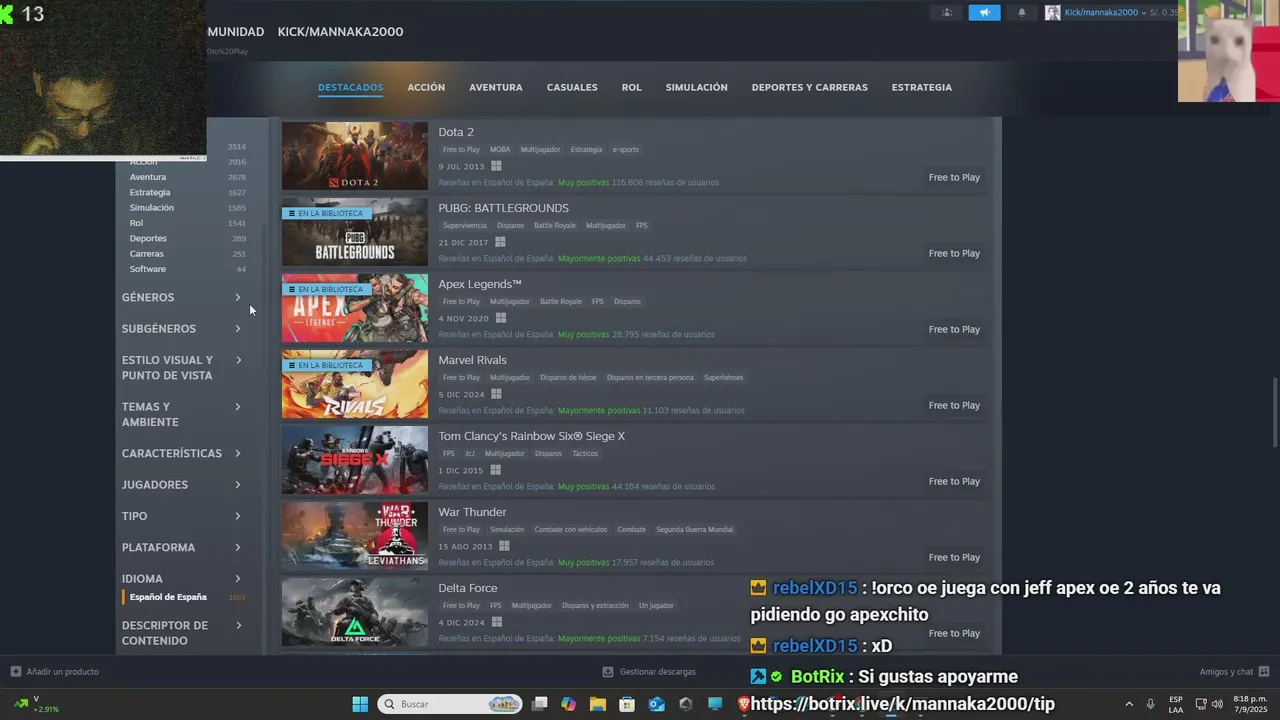Viewport: 1280px width, 720px height.
Task: Expand the CARACTERÍSTICAS filter section
Action: pos(181,453)
